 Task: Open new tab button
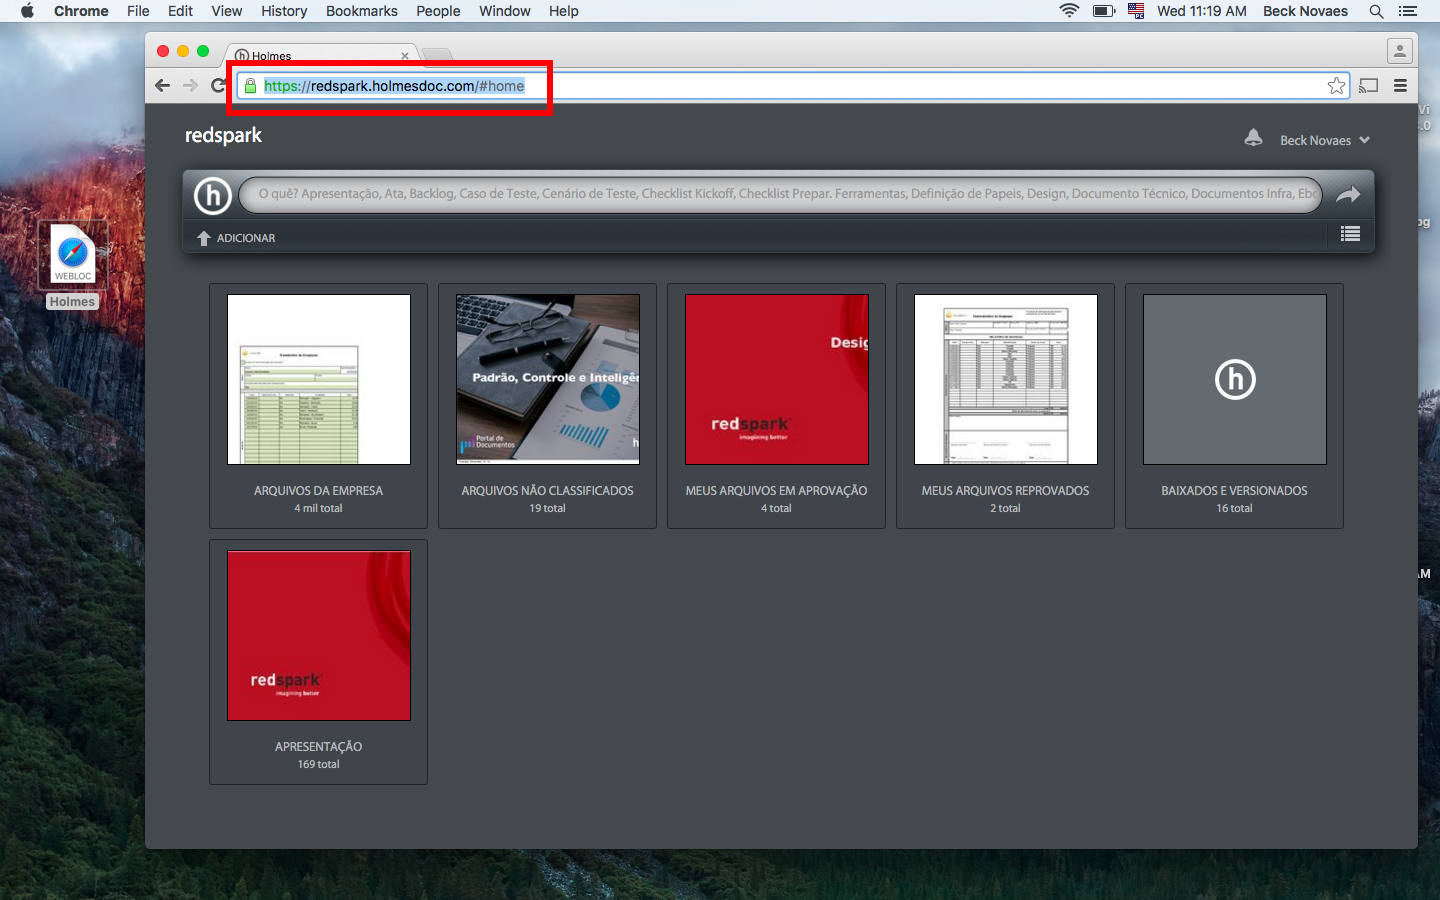pos(437,55)
